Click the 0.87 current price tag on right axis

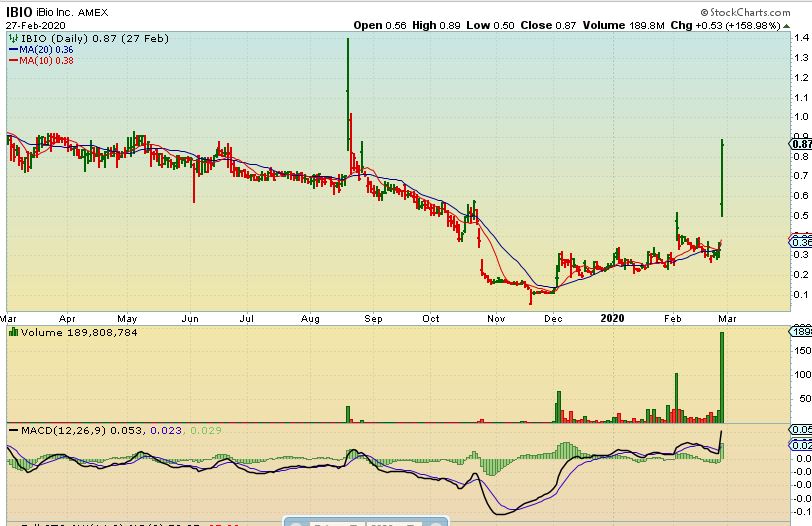tap(801, 144)
